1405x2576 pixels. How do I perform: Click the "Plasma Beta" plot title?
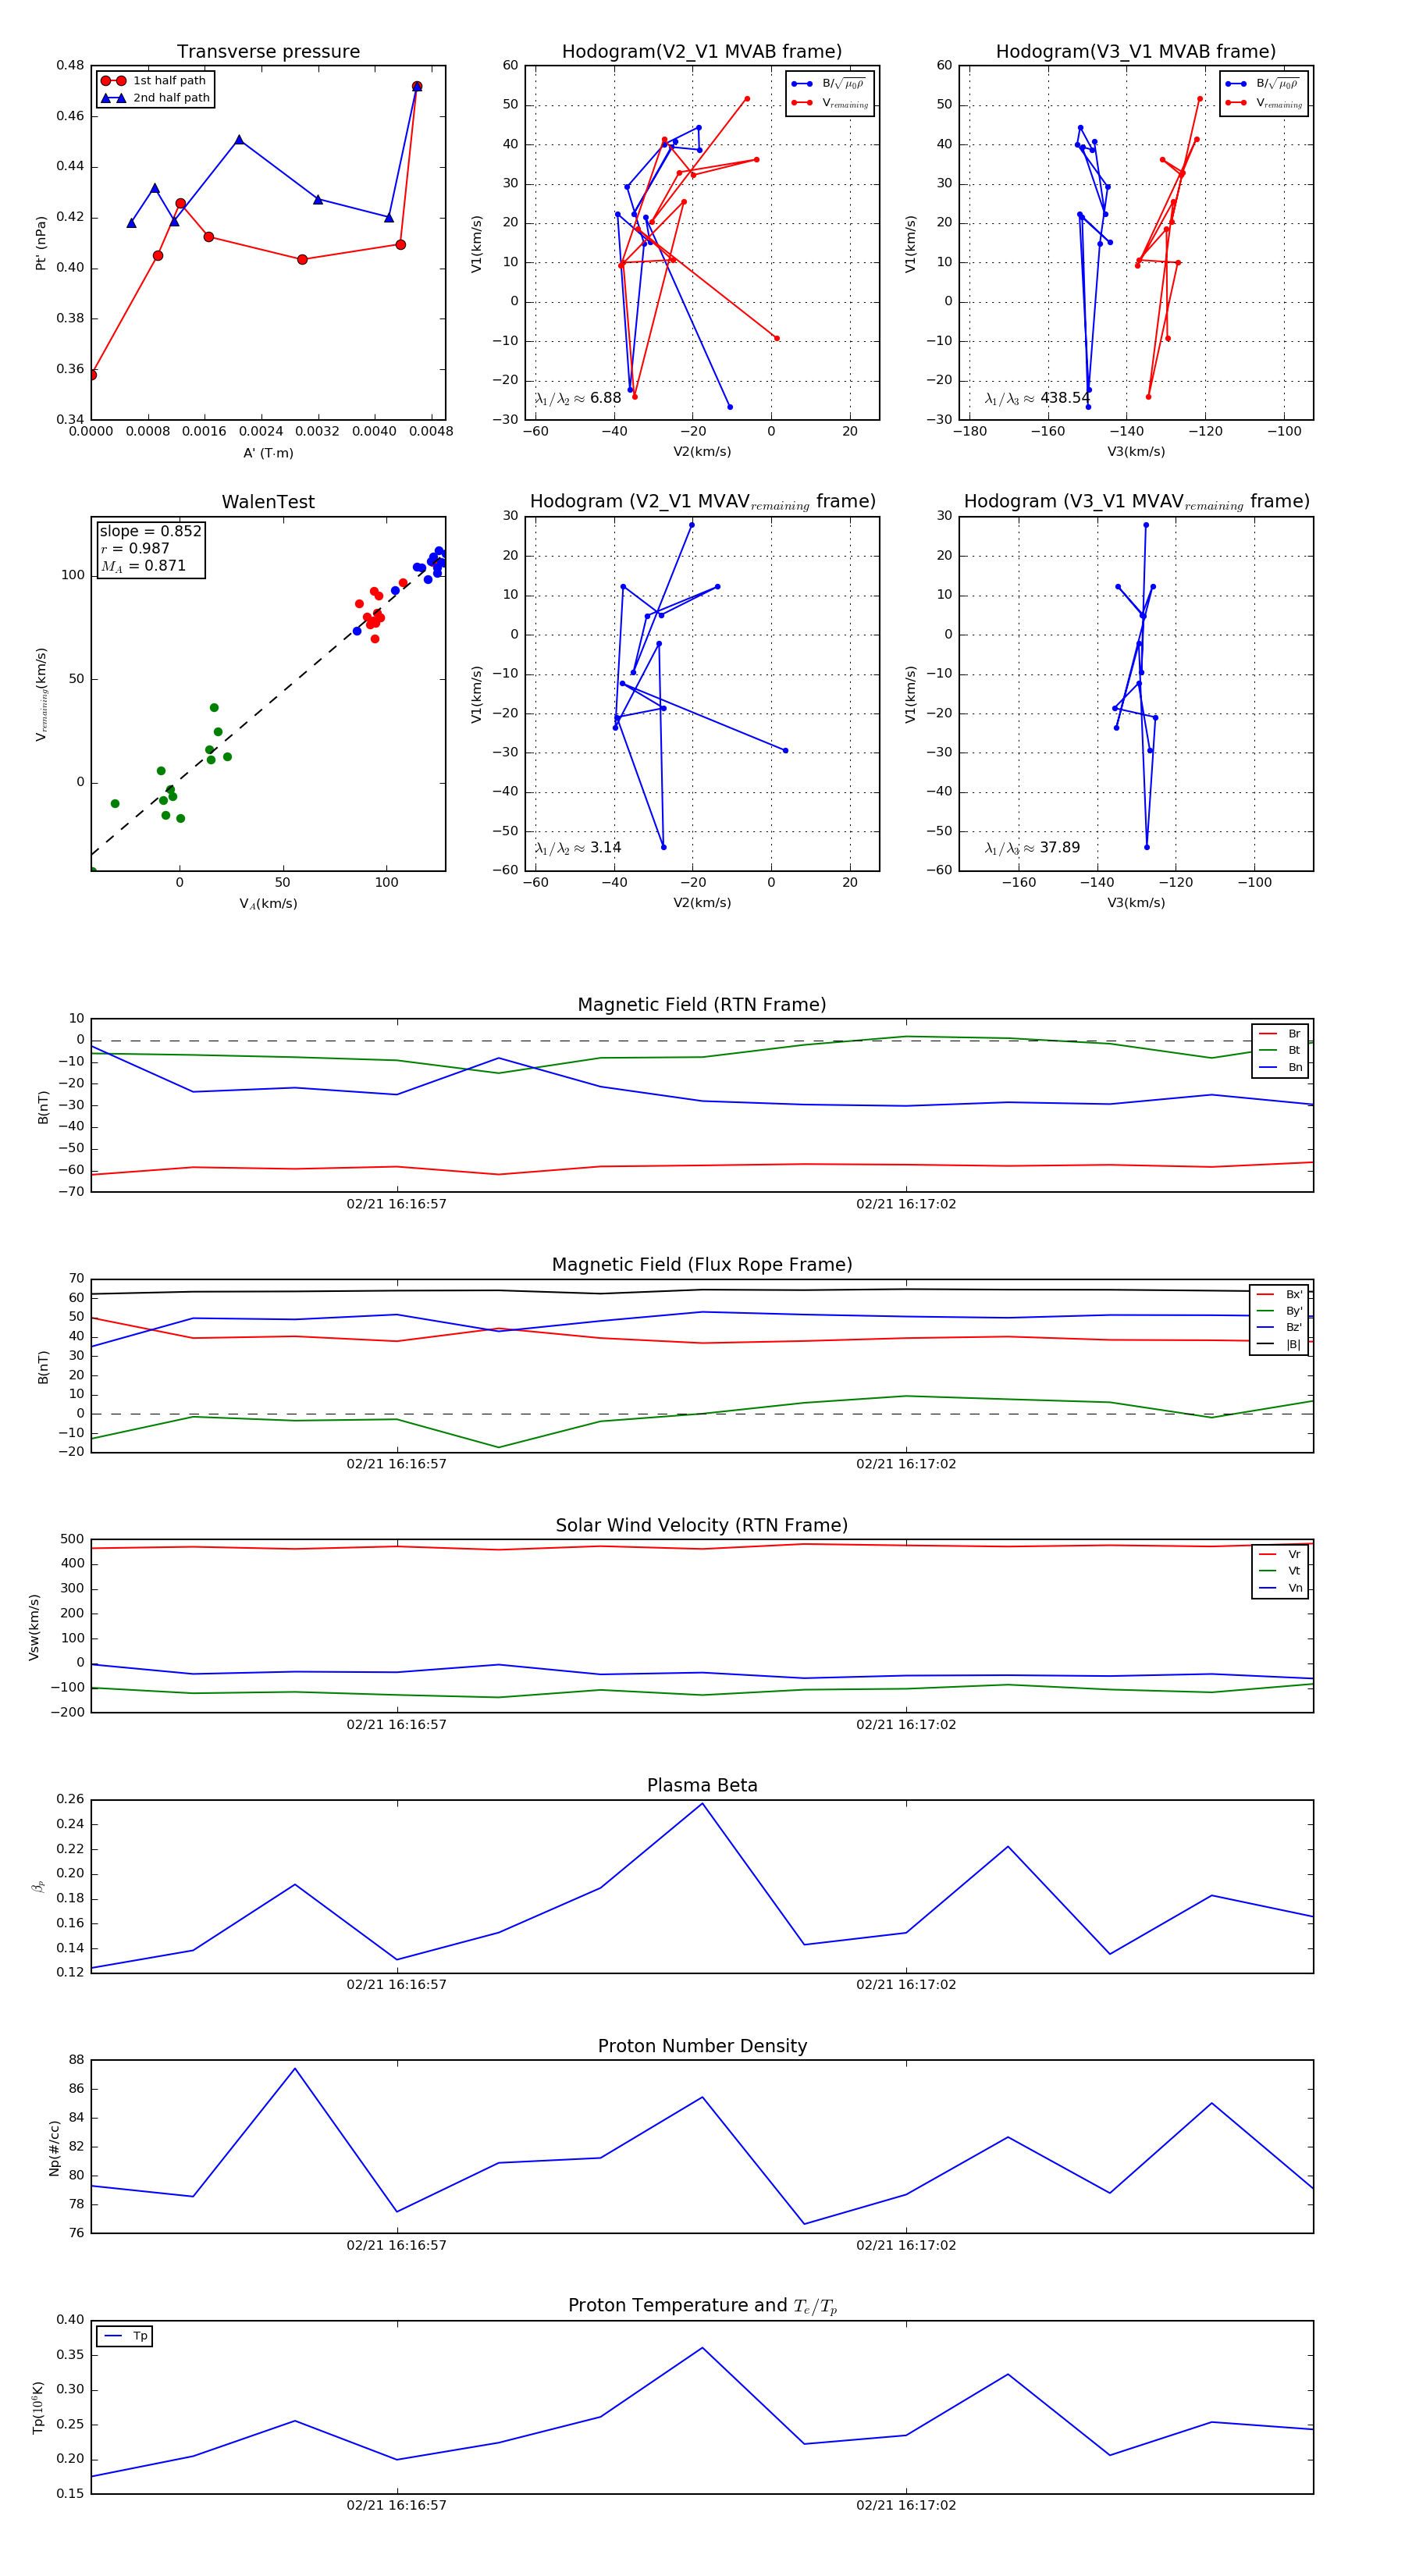click(x=702, y=1786)
